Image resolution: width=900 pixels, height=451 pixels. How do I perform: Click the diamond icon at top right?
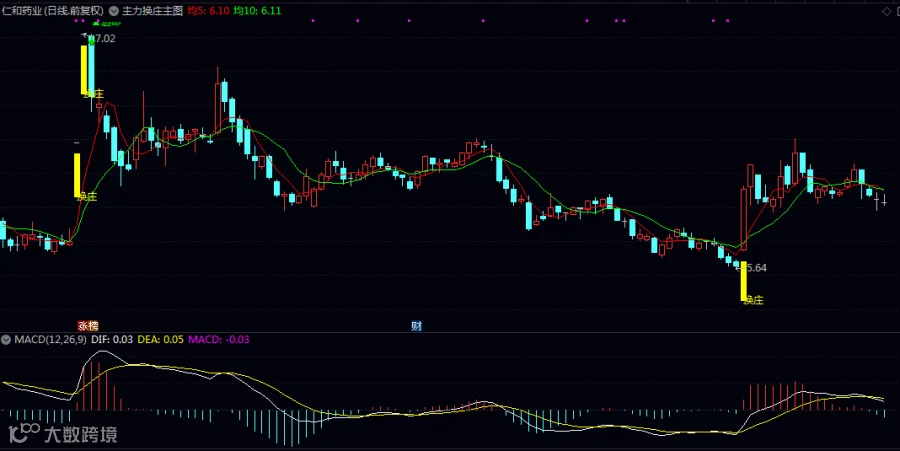tap(887, 11)
